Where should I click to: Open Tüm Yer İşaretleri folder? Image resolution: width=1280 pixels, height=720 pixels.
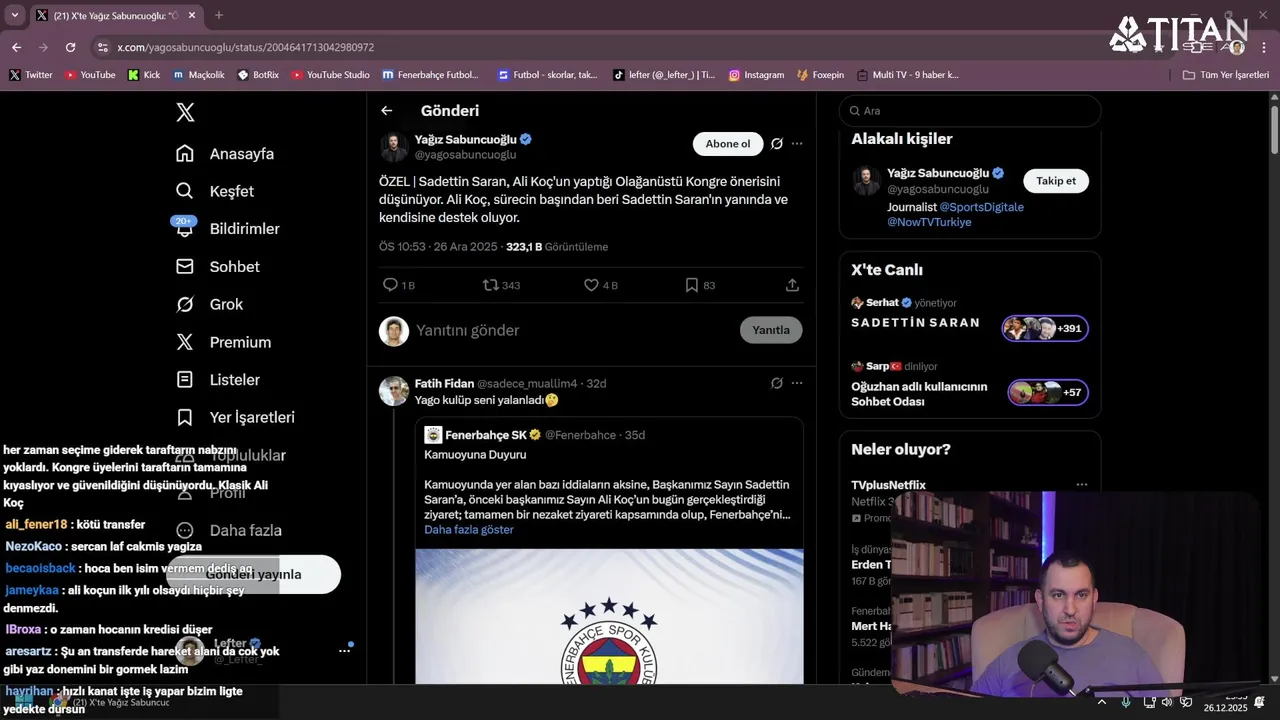(1226, 75)
